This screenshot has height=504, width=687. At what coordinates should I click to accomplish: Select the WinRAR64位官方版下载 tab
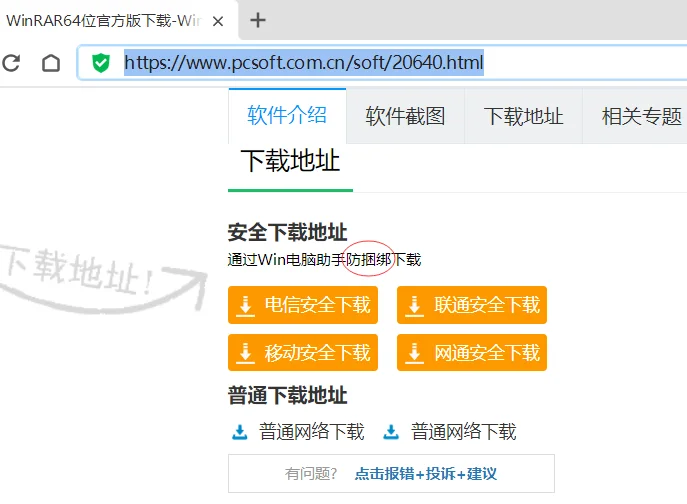(103, 21)
